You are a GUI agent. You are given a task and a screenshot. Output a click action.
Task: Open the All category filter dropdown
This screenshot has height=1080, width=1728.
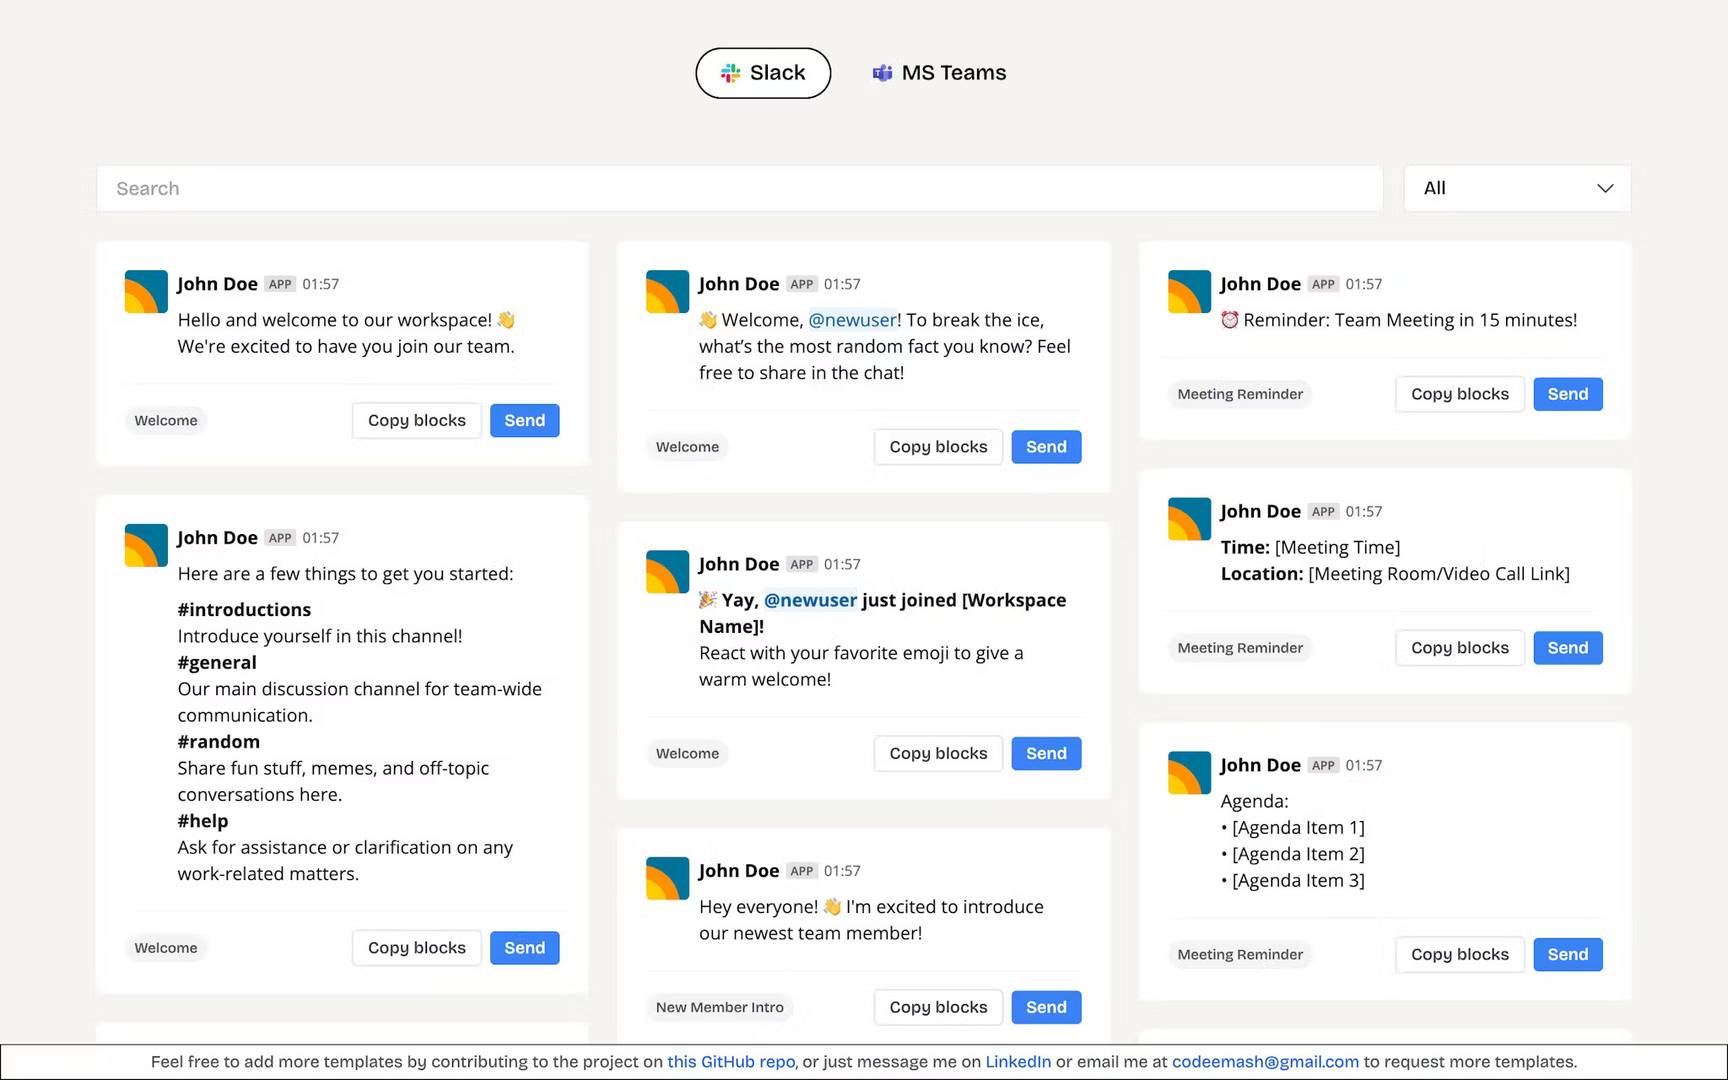coord(1517,188)
